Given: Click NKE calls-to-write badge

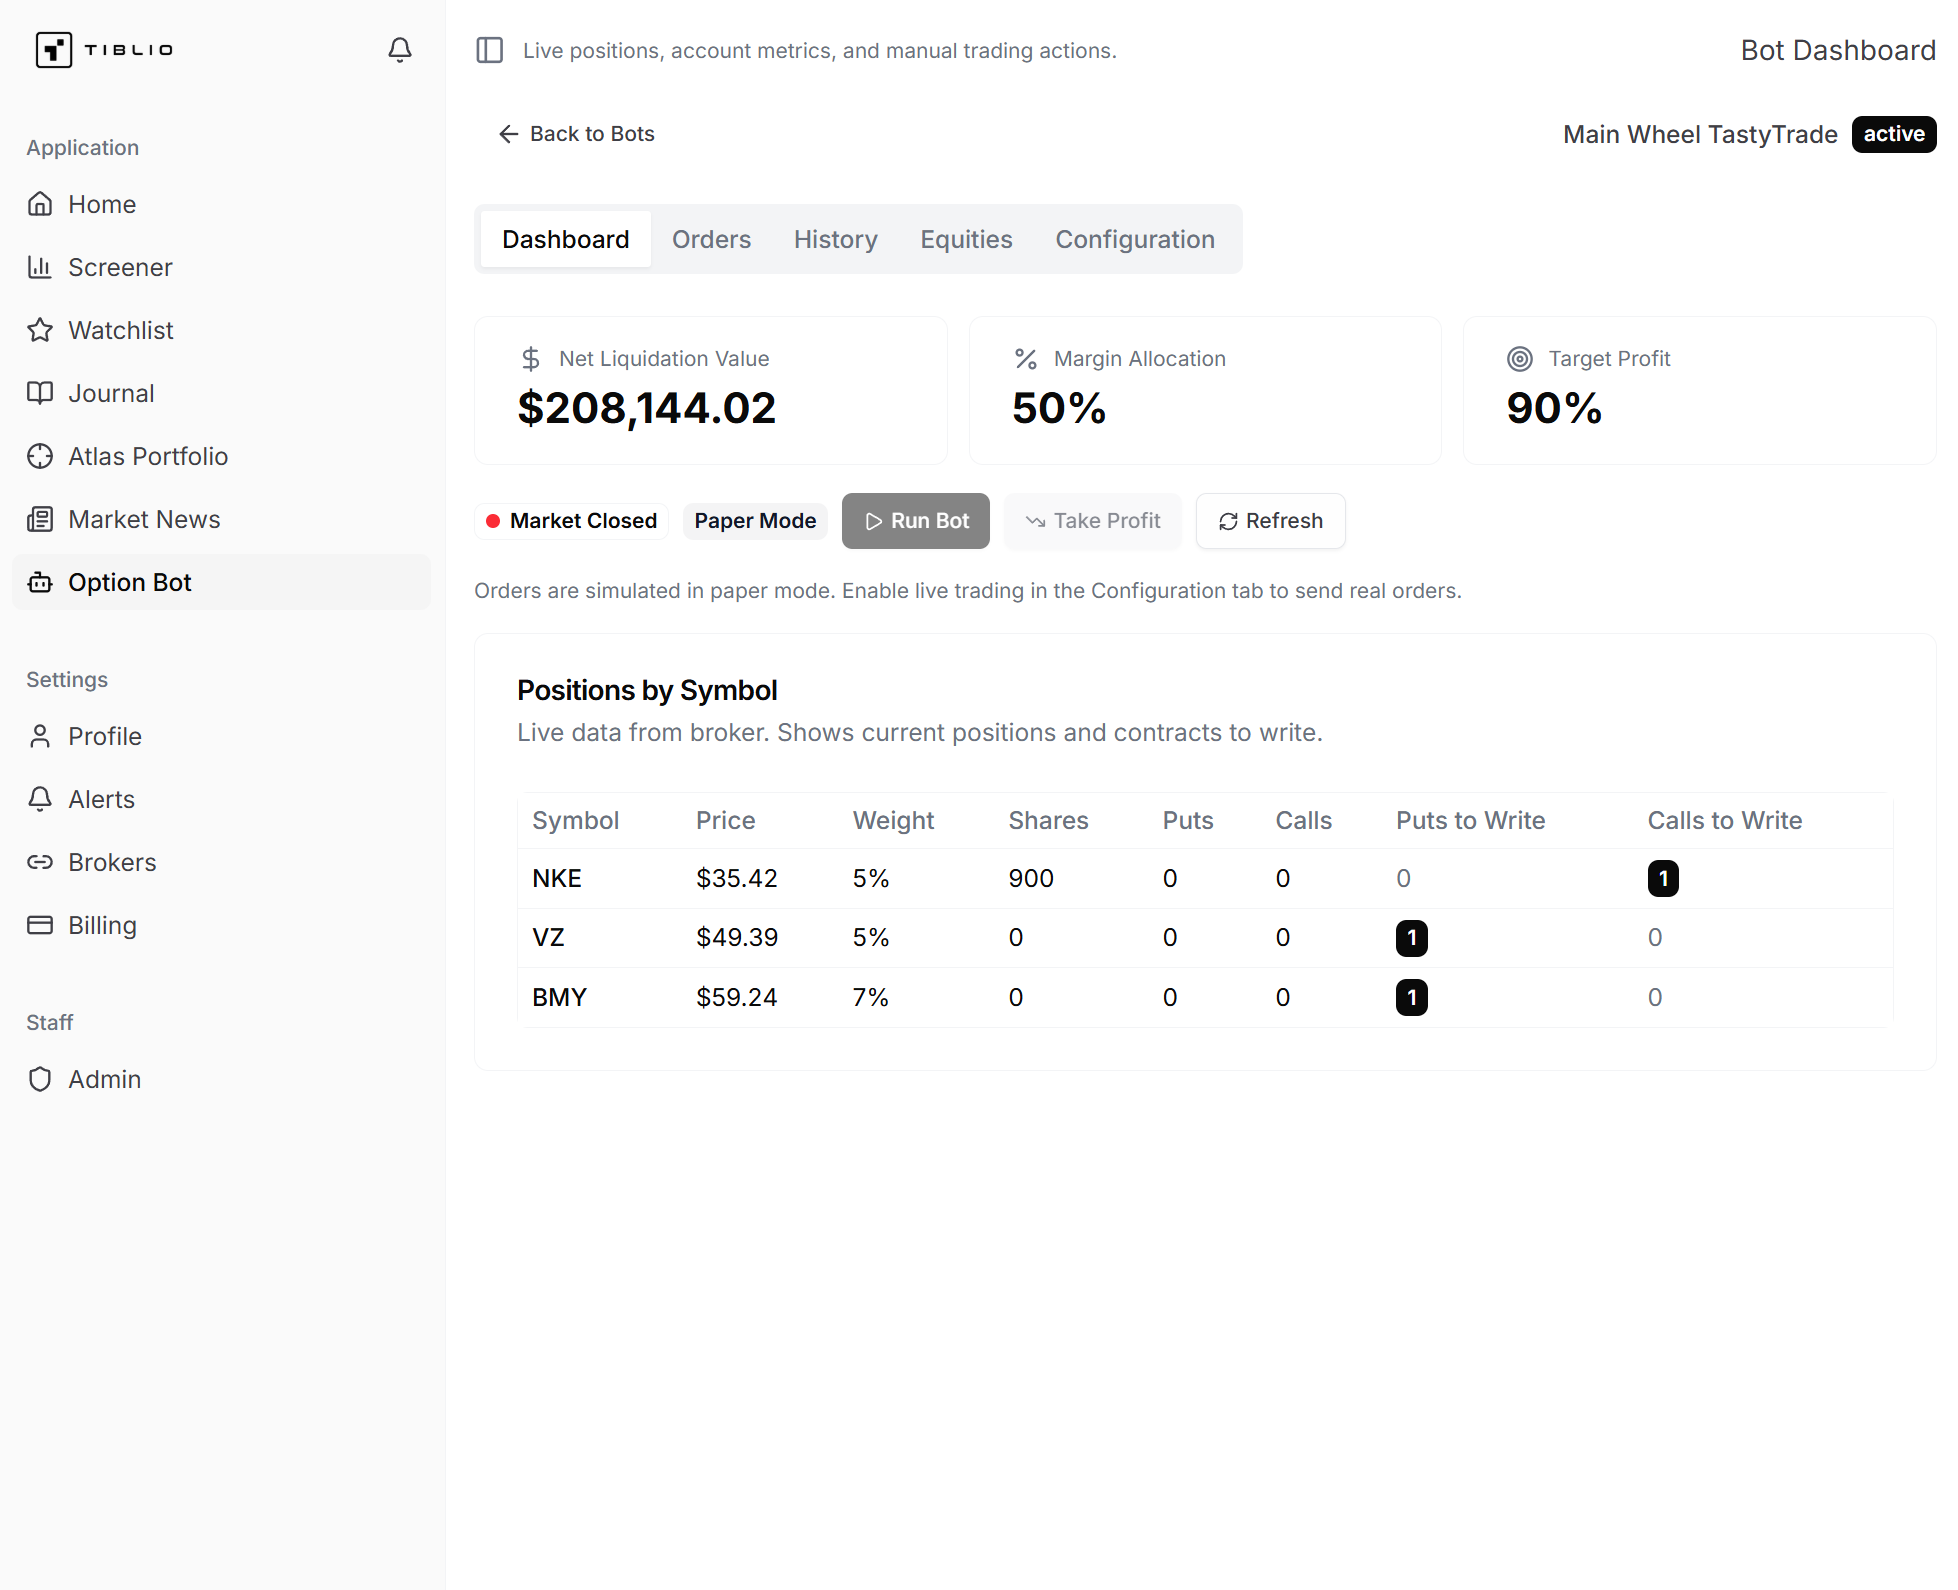Looking at the screenshot, I should click(x=1662, y=878).
